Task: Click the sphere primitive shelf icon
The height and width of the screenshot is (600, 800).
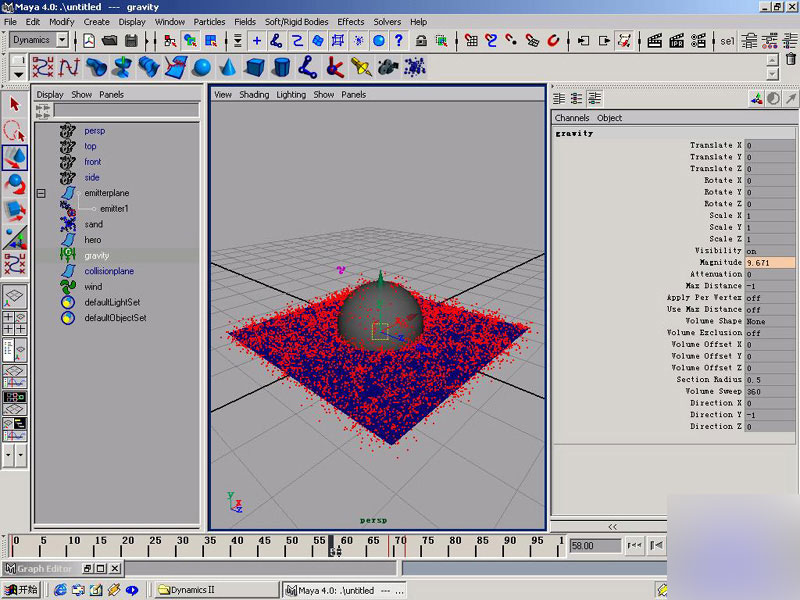Action: [x=202, y=68]
